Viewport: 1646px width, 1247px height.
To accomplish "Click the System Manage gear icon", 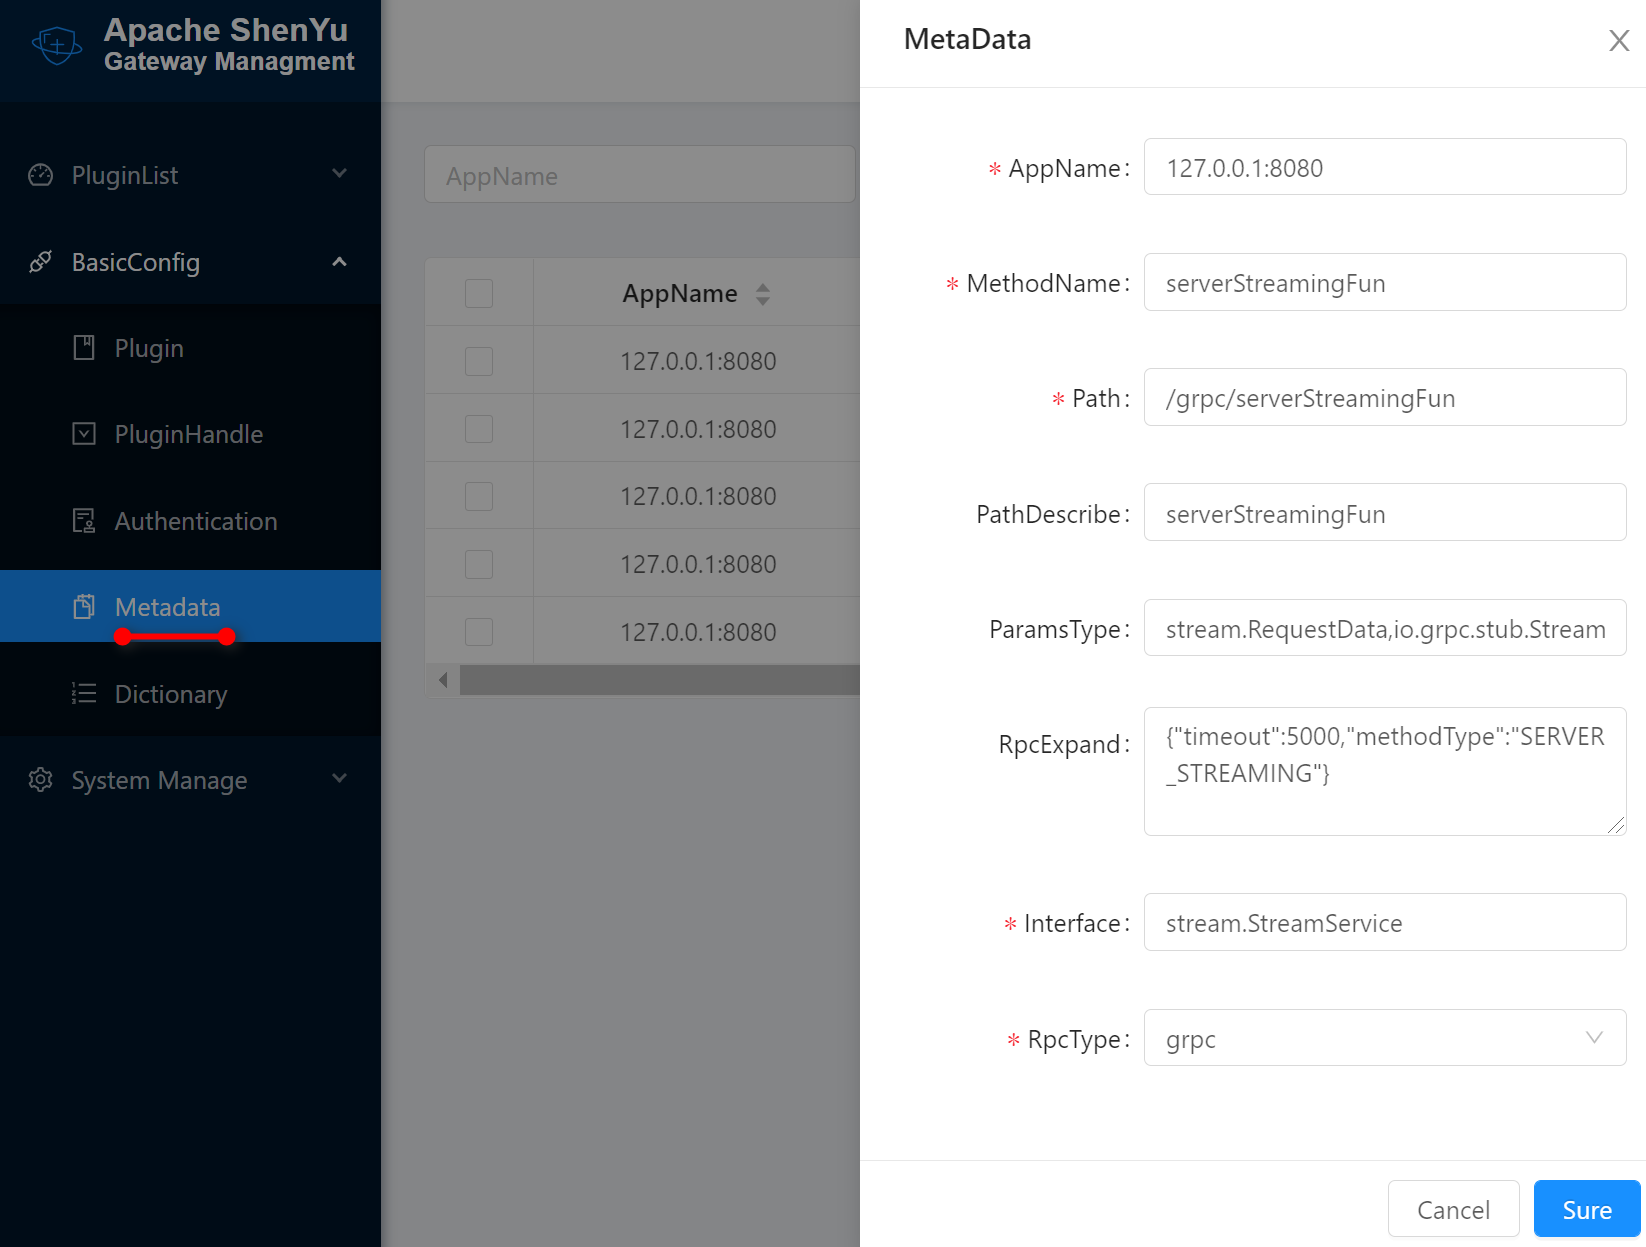I will [x=41, y=780].
